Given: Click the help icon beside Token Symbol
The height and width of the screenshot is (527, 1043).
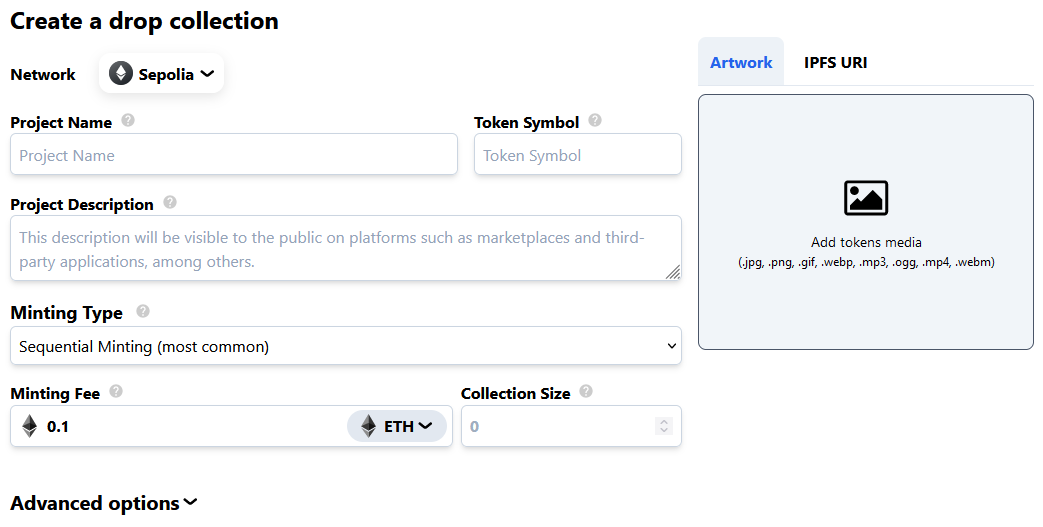Looking at the screenshot, I should tap(595, 121).
